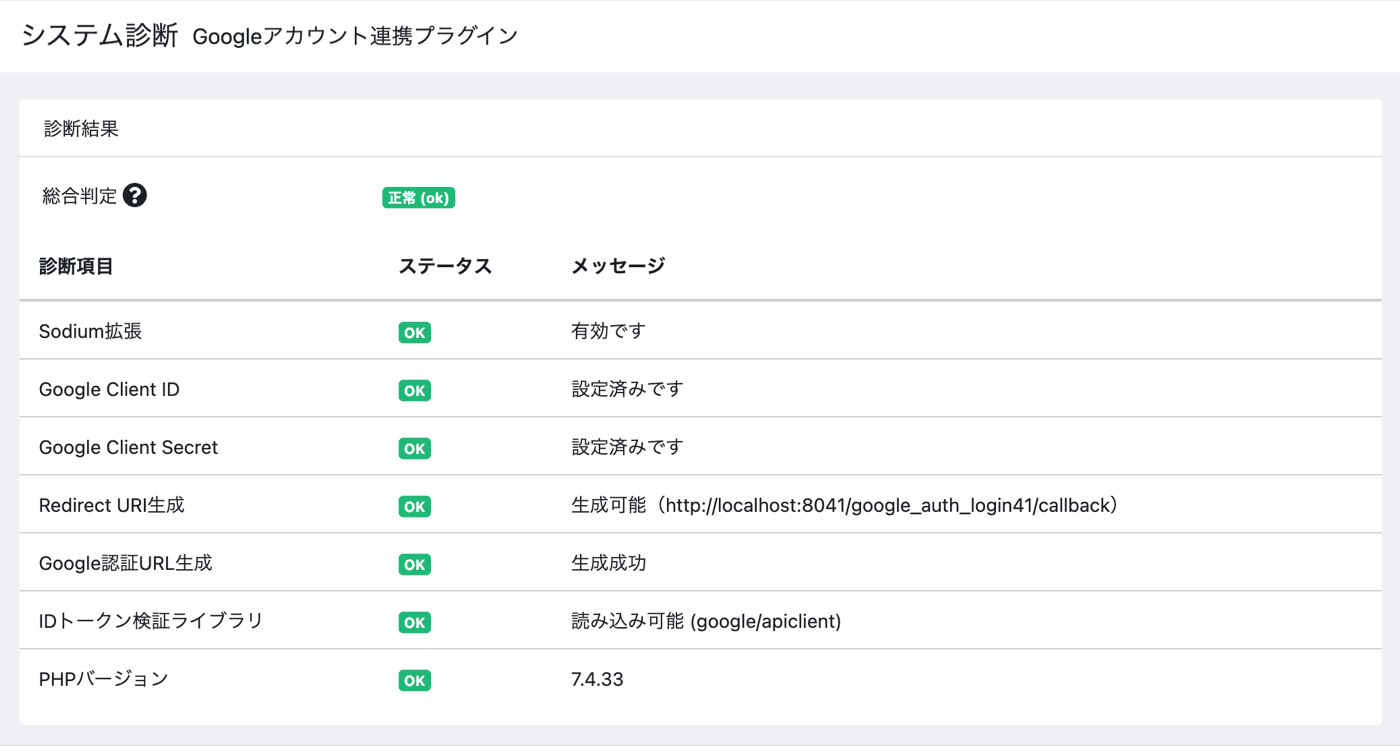Click the 正常 (ok) overall status badge

418,198
